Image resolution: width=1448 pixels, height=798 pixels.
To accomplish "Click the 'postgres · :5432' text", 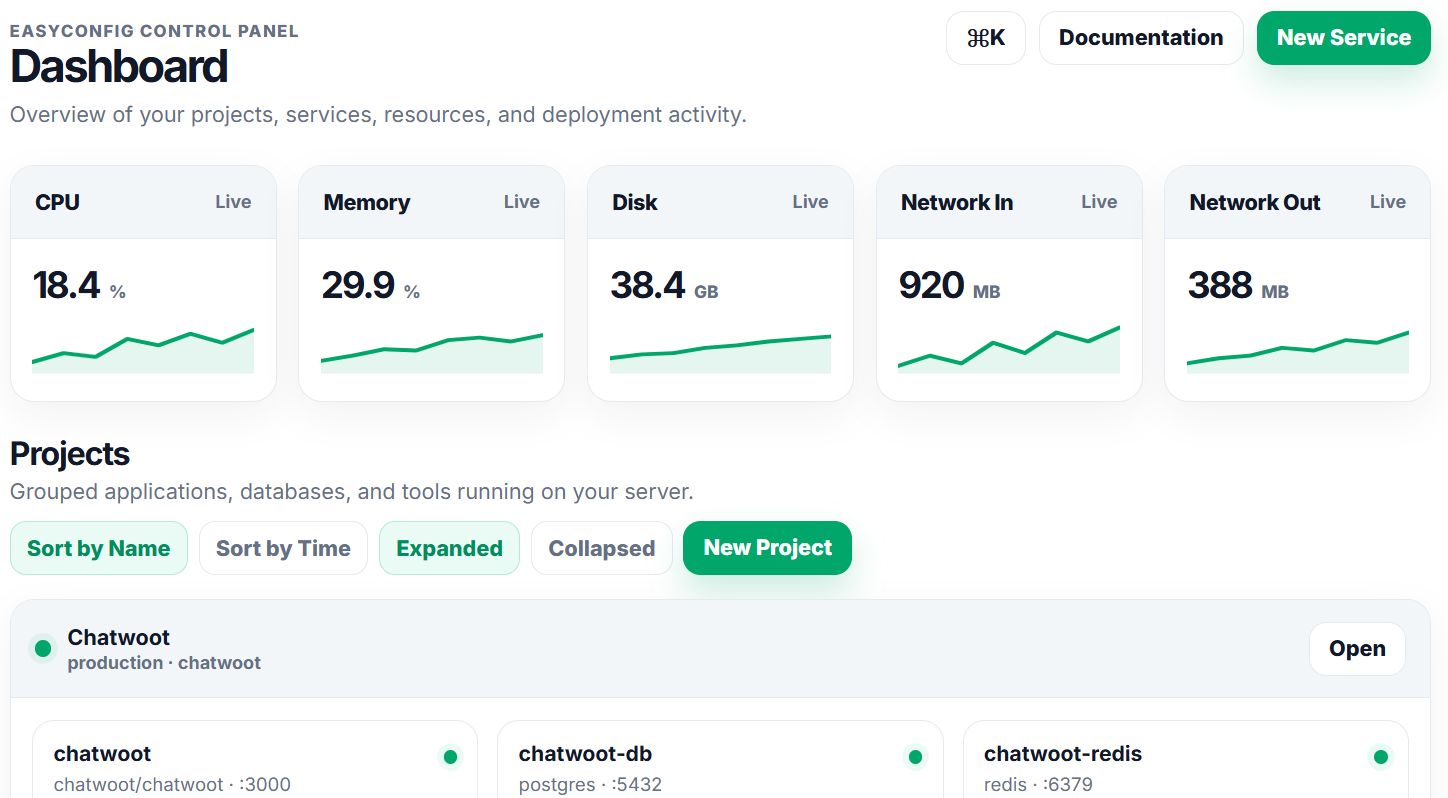I will [590, 785].
